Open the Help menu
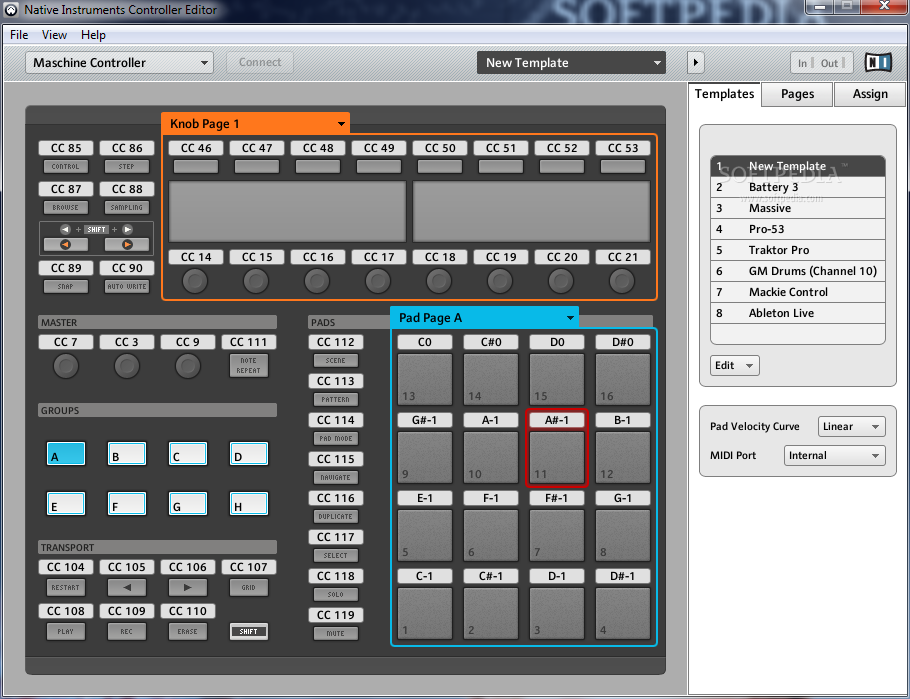910x699 pixels. [93, 35]
